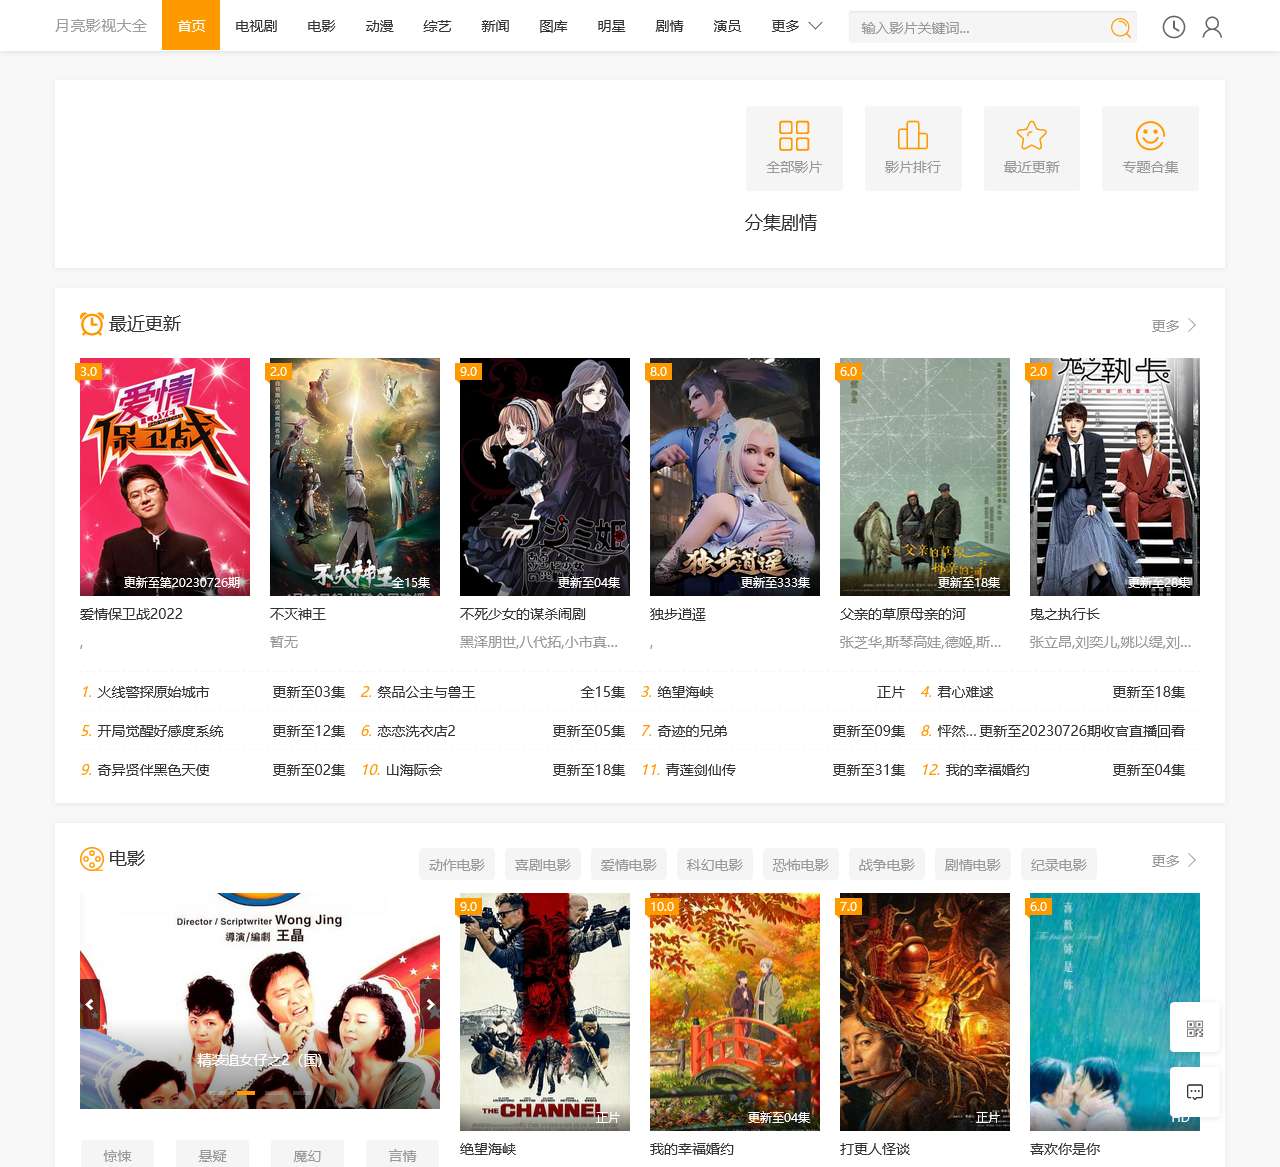The height and width of the screenshot is (1167, 1280).
Task: Filter by 爱情电影 tag
Action: pos(629,865)
